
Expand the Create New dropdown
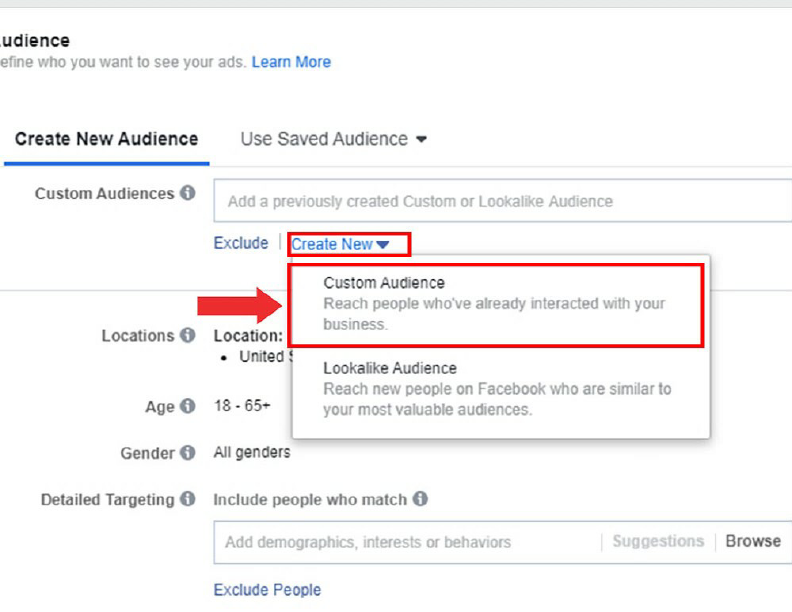click(x=340, y=244)
